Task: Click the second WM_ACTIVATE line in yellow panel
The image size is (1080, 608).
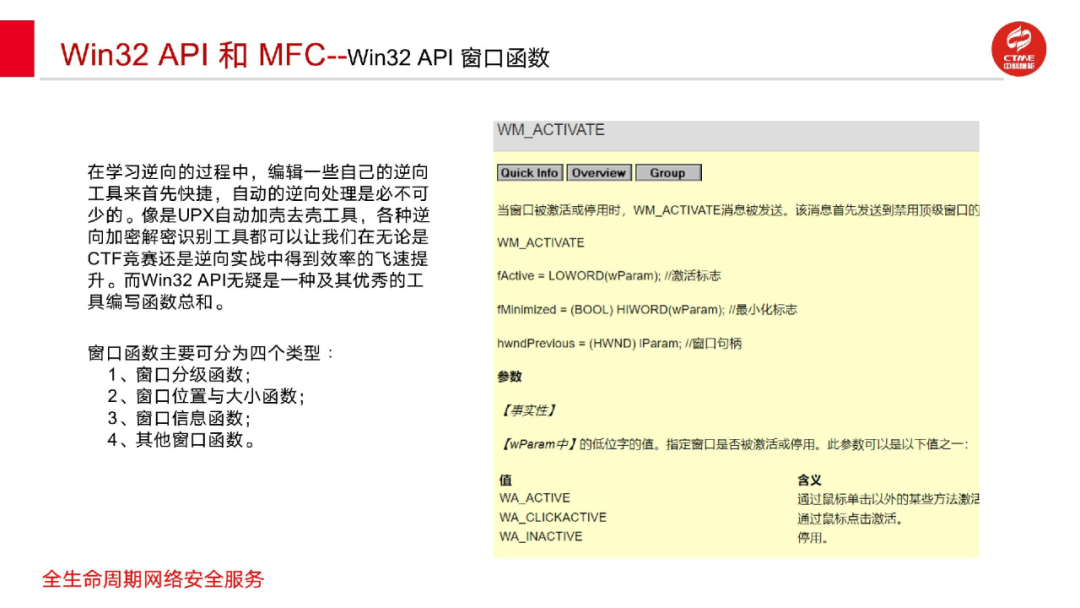Action: (541, 243)
